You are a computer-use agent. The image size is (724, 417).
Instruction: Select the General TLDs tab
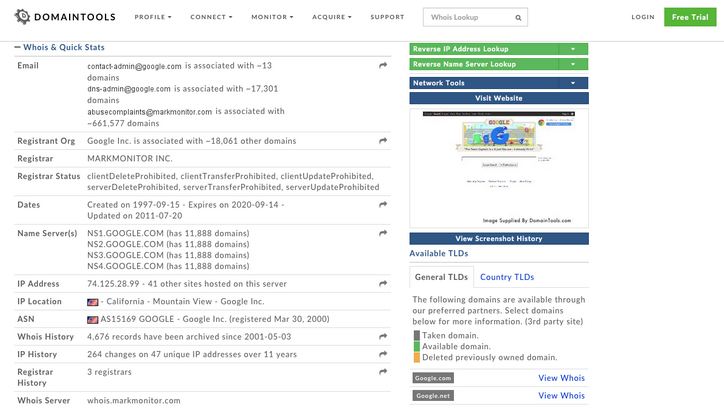(441, 277)
